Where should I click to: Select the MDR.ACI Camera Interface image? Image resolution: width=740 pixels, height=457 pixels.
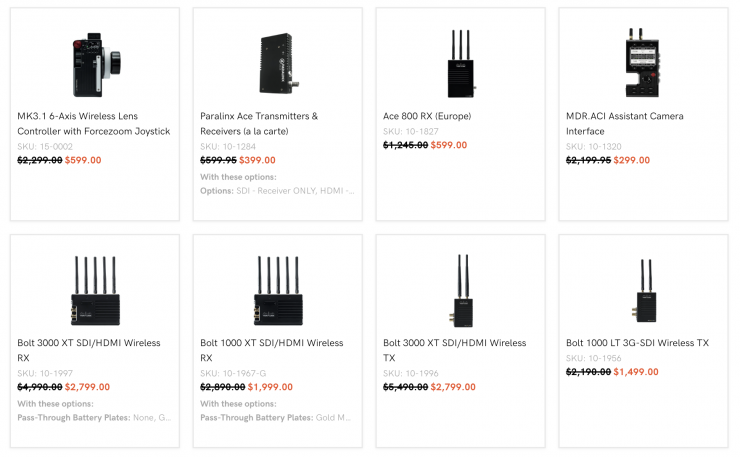(x=643, y=61)
